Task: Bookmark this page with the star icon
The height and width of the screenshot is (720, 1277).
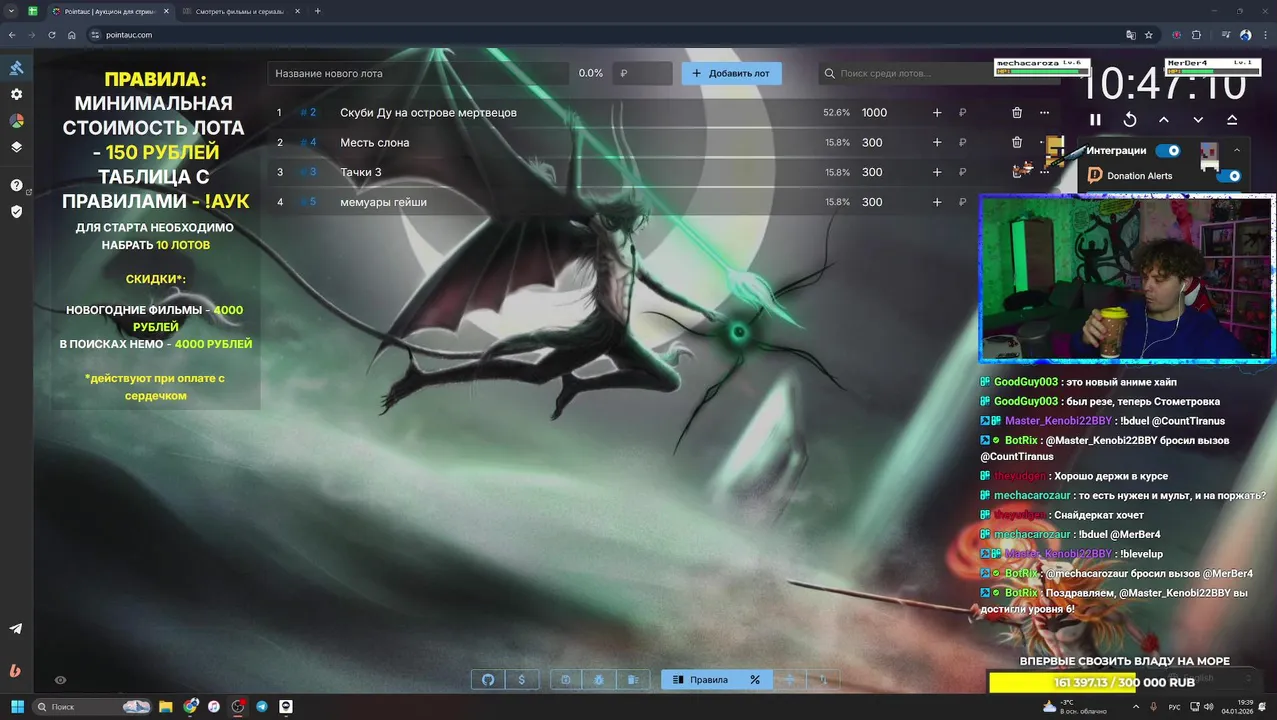Action: point(1149,35)
